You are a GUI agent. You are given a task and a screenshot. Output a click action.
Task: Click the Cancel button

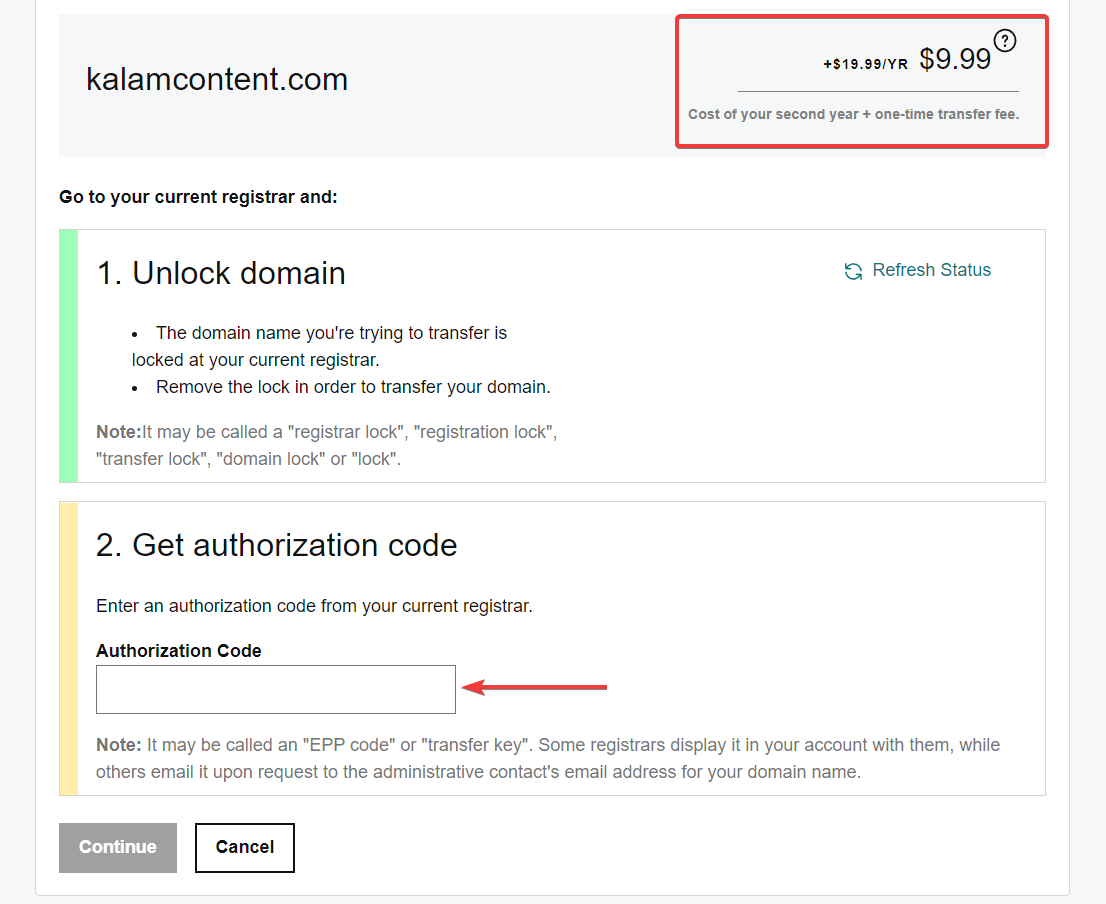[x=244, y=847]
